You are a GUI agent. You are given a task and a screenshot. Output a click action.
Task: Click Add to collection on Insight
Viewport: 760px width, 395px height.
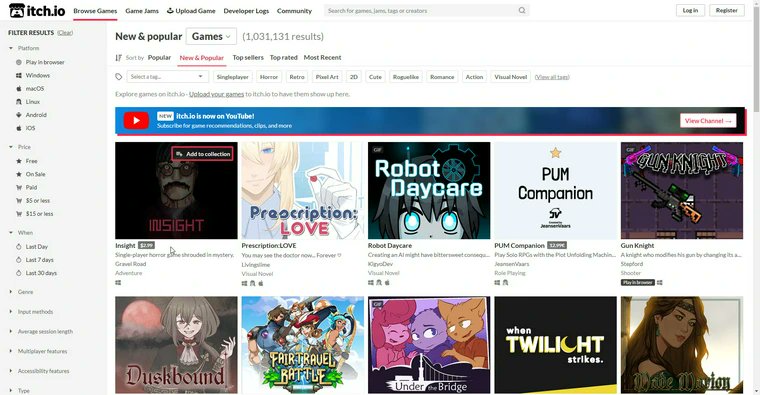(203, 154)
